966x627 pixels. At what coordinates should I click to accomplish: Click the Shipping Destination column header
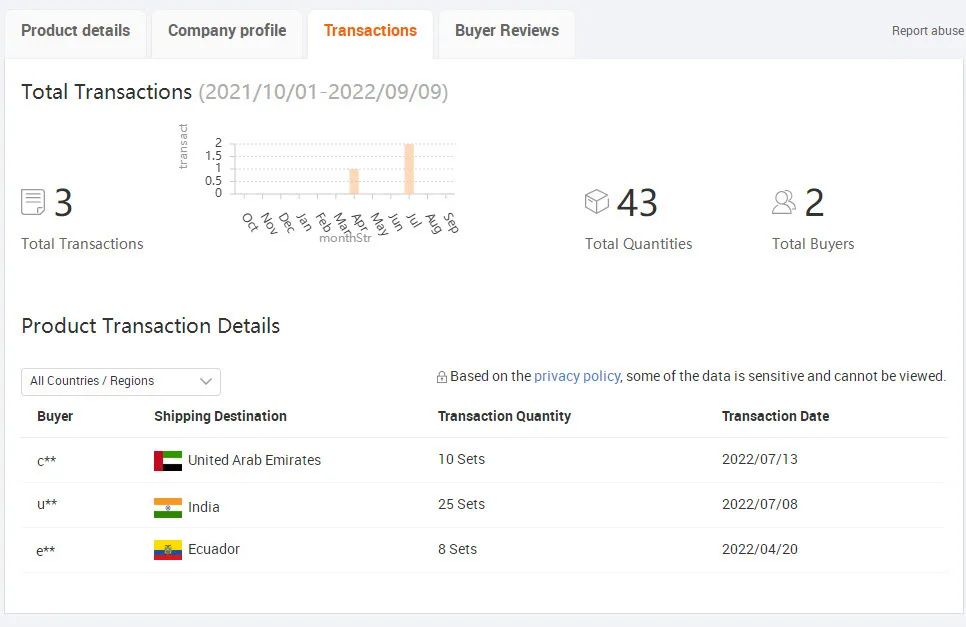coord(220,416)
